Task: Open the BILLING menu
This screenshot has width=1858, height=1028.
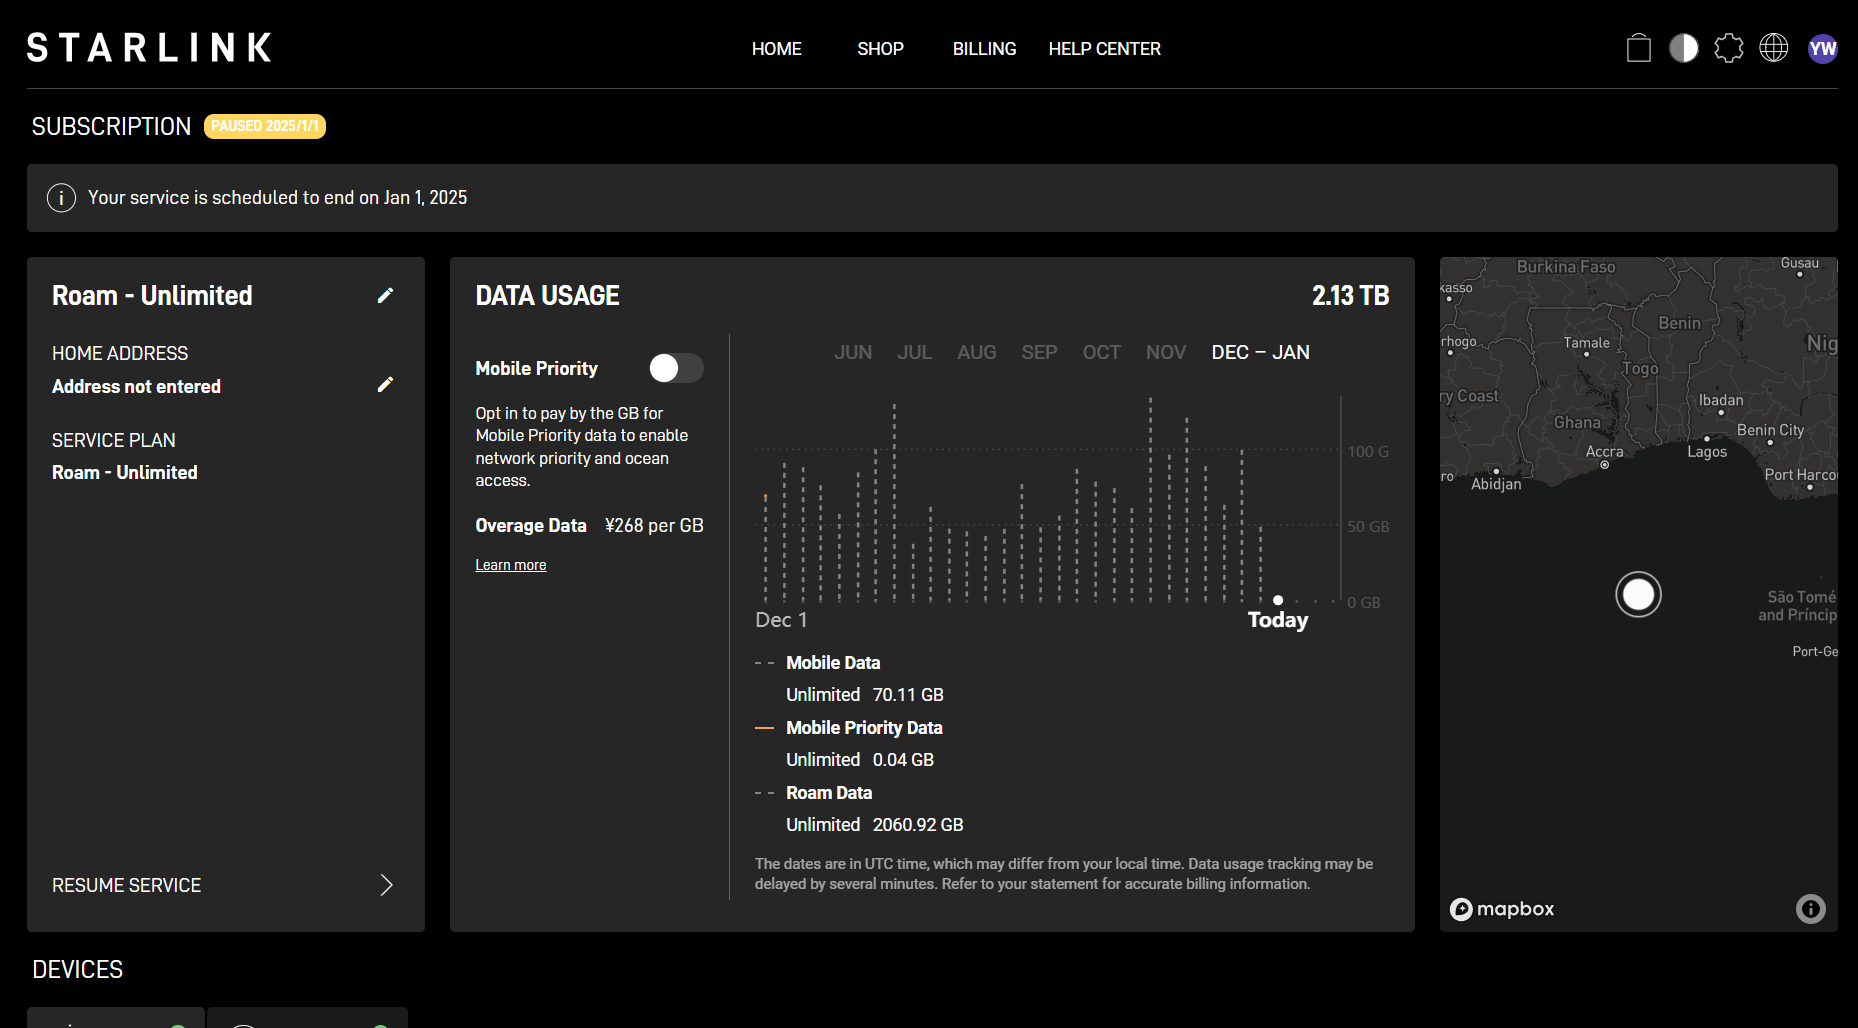Action: pyautogui.click(x=984, y=49)
